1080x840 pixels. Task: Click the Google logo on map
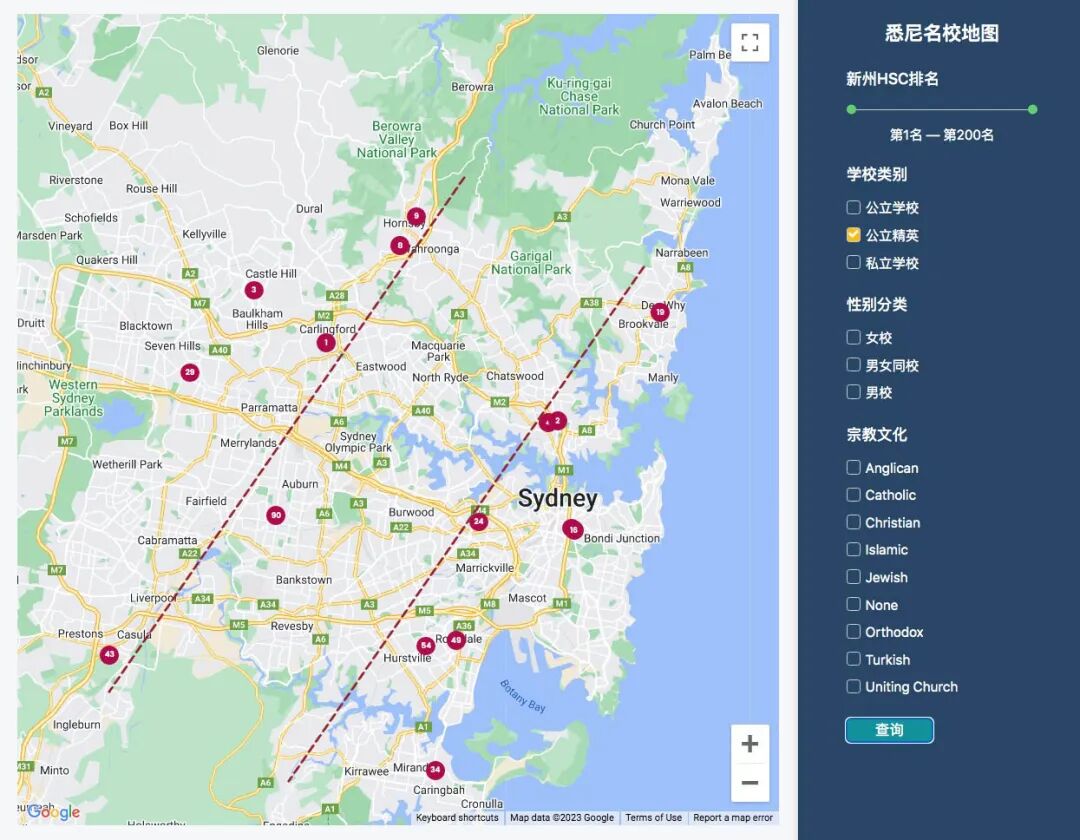54,812
